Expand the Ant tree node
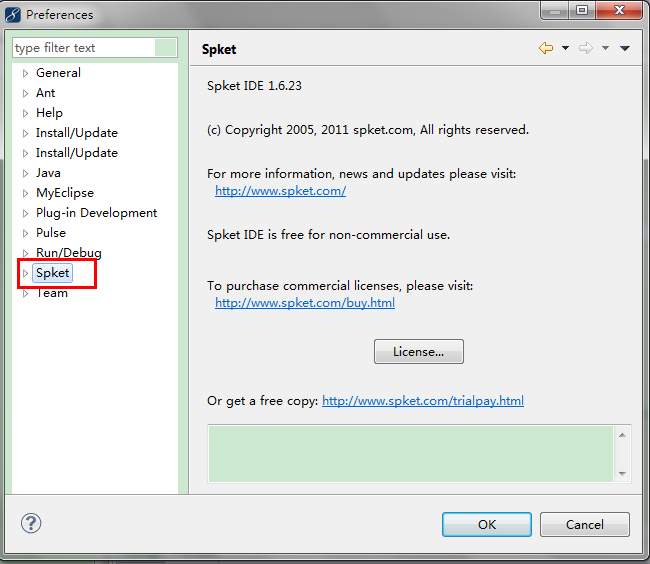This screenshot has width=650, height=564. [x=25, y=93]
